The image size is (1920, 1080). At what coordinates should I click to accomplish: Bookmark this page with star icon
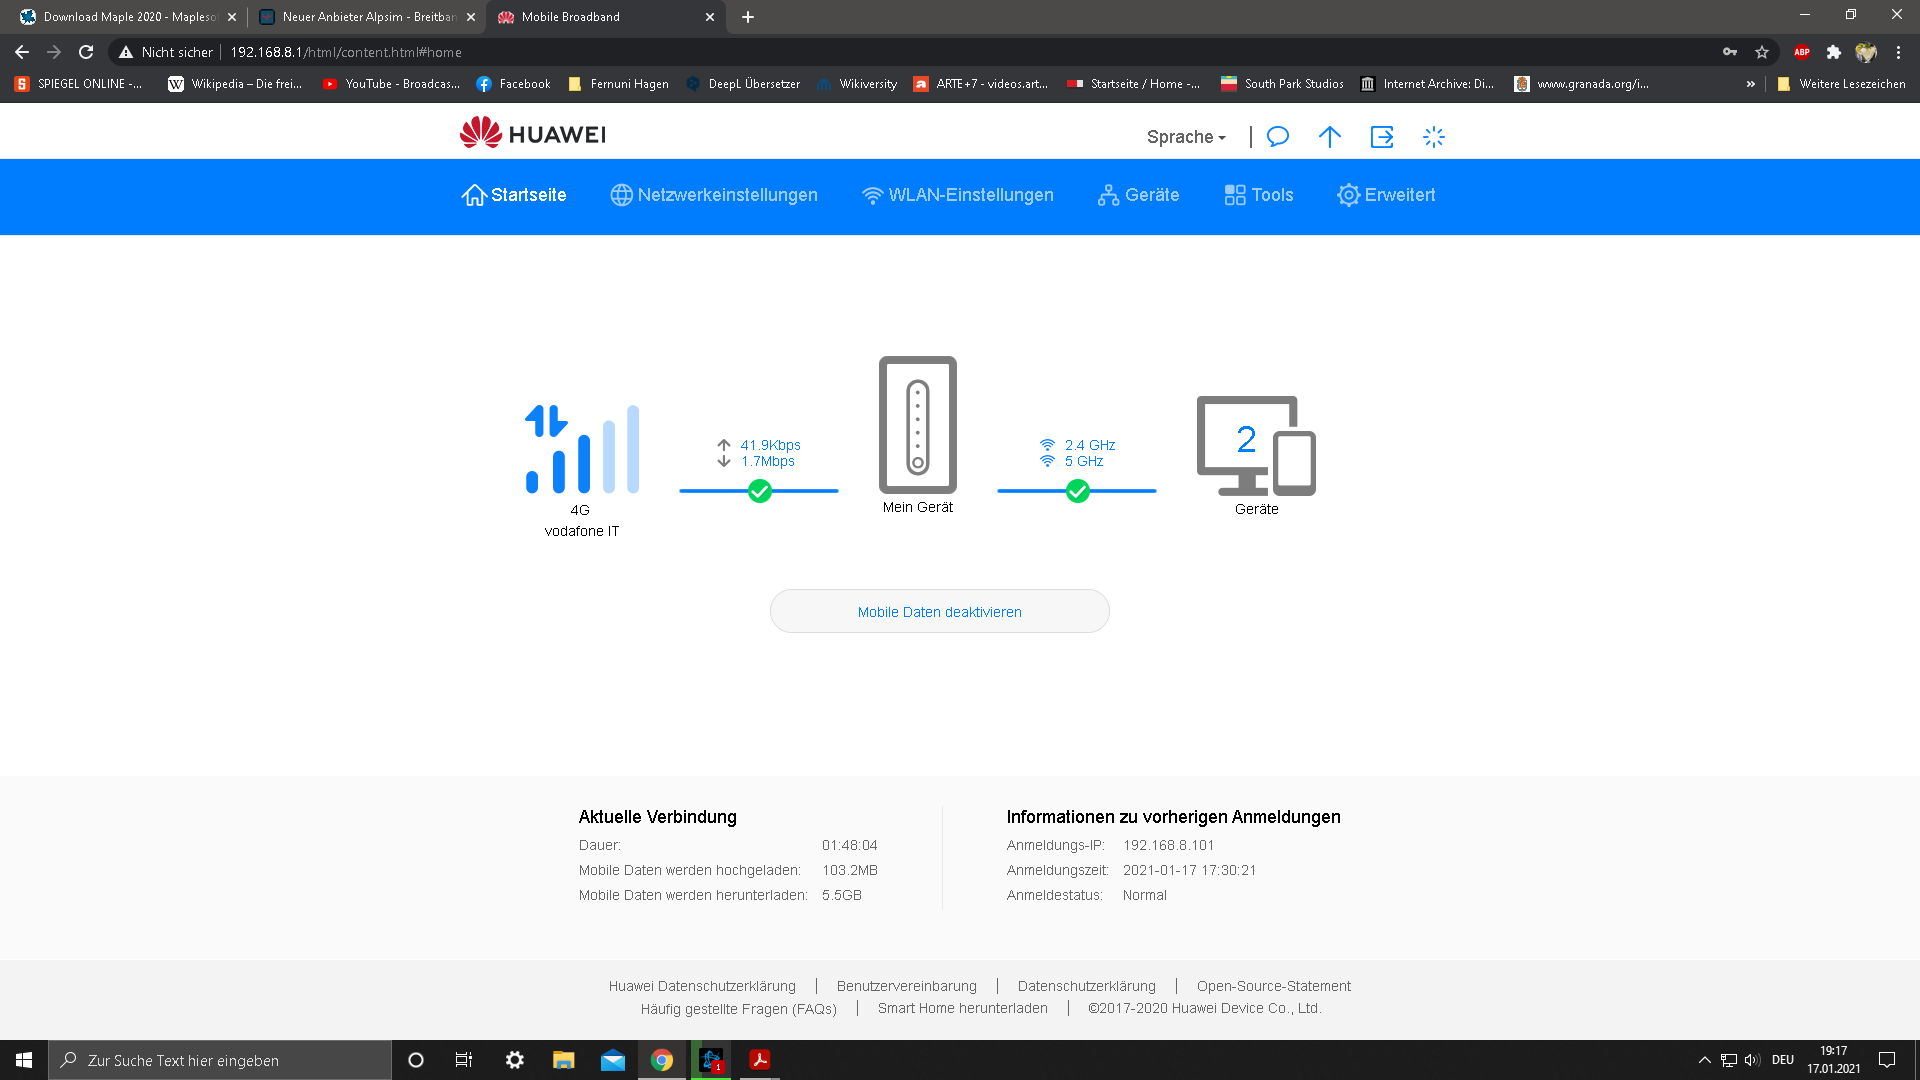pyautogui.click(x=1762, y=52)
